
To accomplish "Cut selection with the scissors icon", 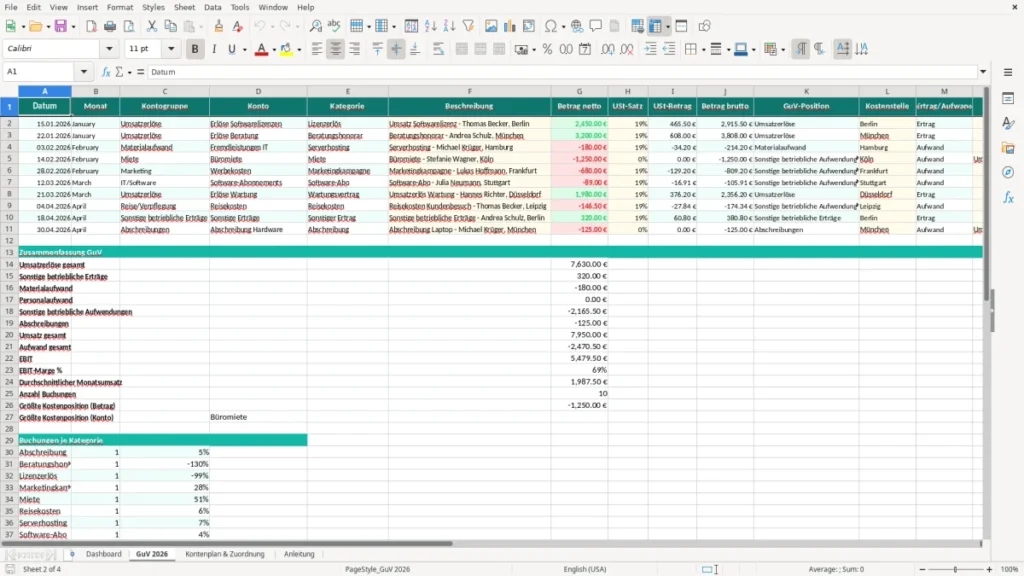I will point(152,26).
